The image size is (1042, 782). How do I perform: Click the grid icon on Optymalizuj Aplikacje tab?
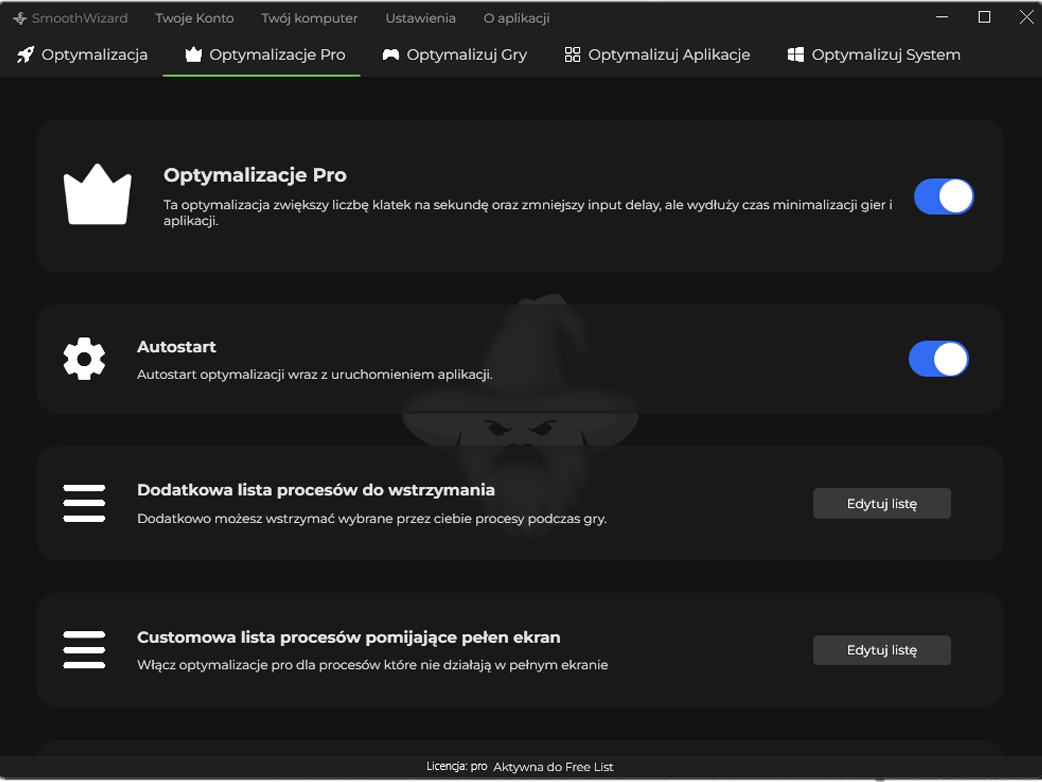coord(573,55)
